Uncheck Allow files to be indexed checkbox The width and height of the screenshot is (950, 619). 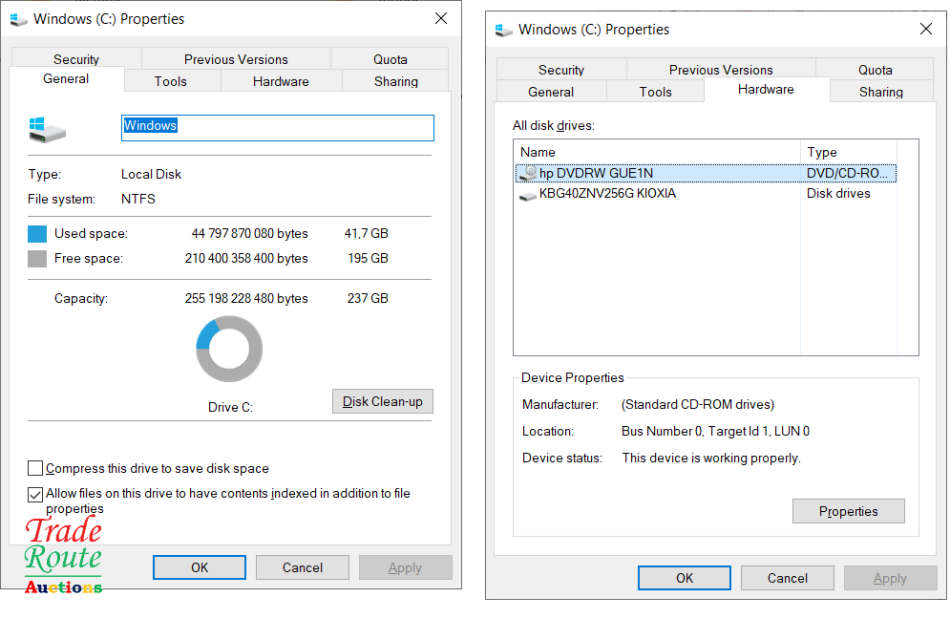point(36,494)
